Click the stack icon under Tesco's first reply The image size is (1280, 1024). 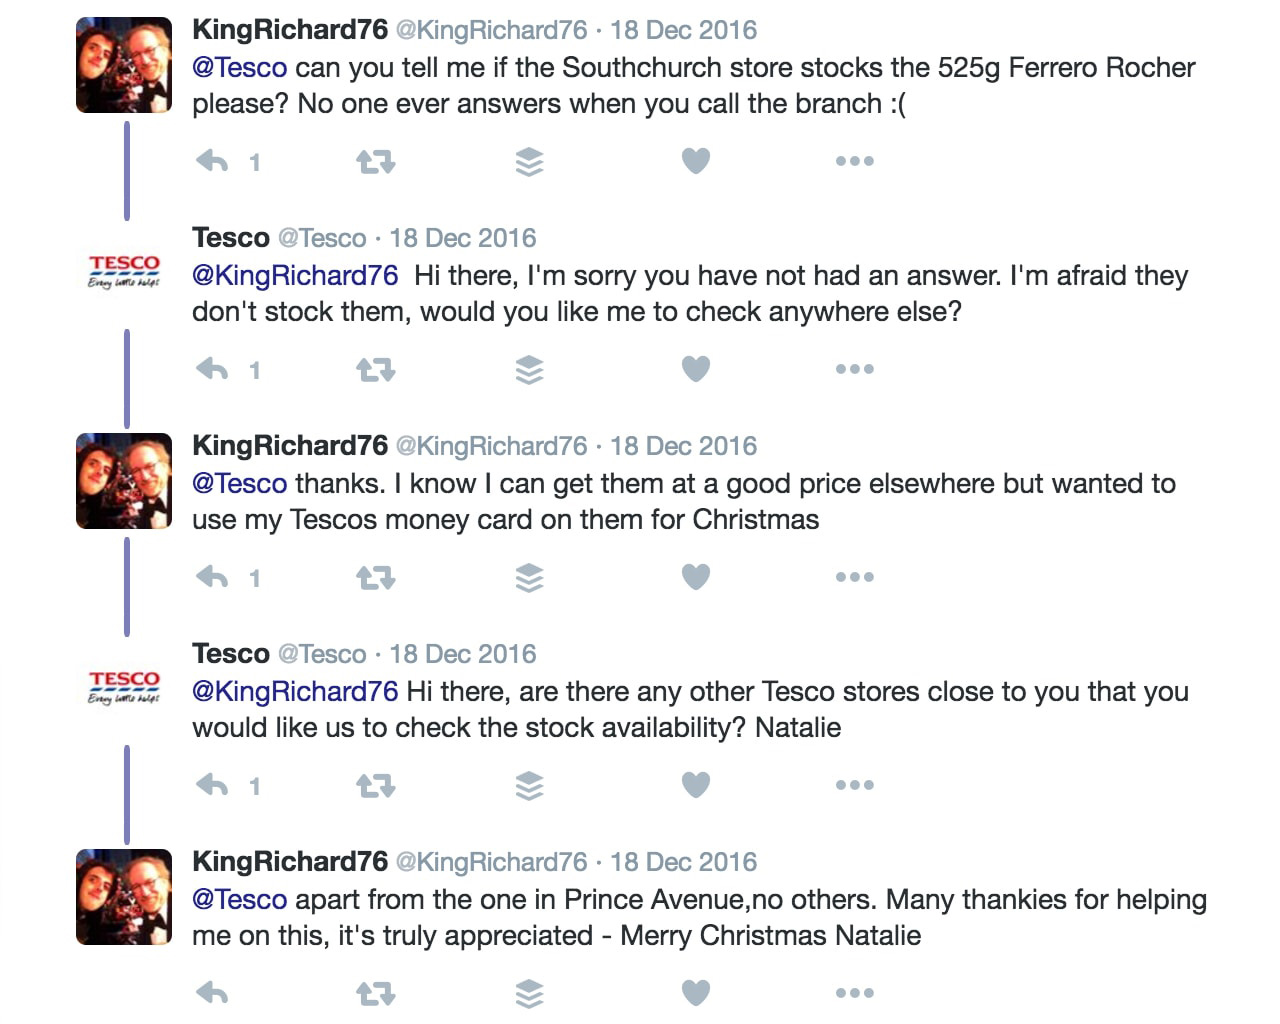tap(529, 370)
